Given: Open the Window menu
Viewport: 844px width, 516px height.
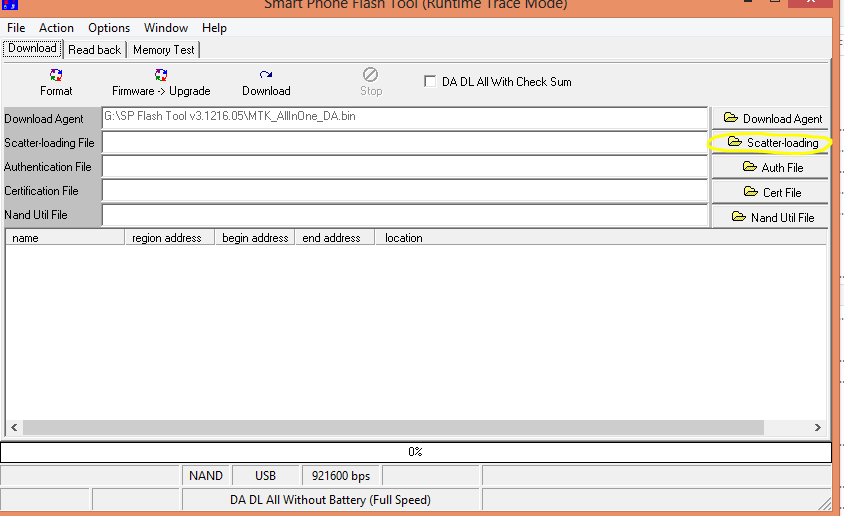Looking at the screenshot, I should (x=166, y=28).
